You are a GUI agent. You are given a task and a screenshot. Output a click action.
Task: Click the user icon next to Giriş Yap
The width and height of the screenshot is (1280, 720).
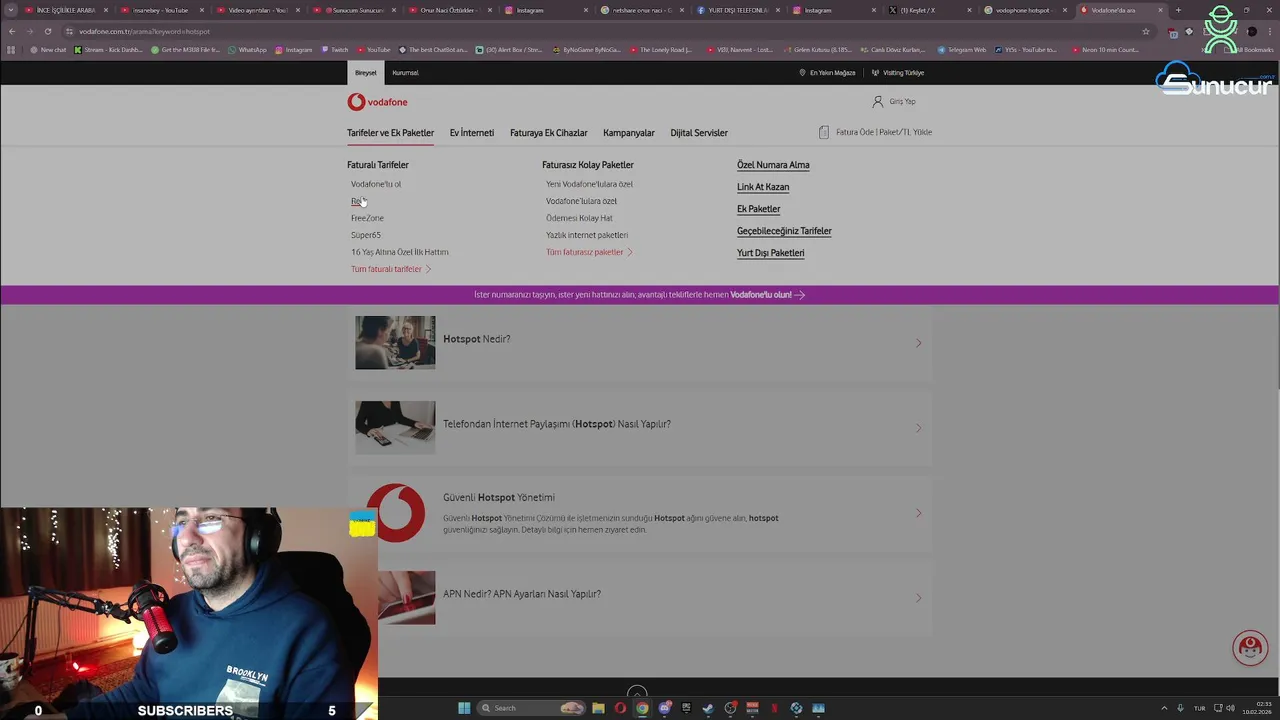pyautogui.click(x=877, y=102)
